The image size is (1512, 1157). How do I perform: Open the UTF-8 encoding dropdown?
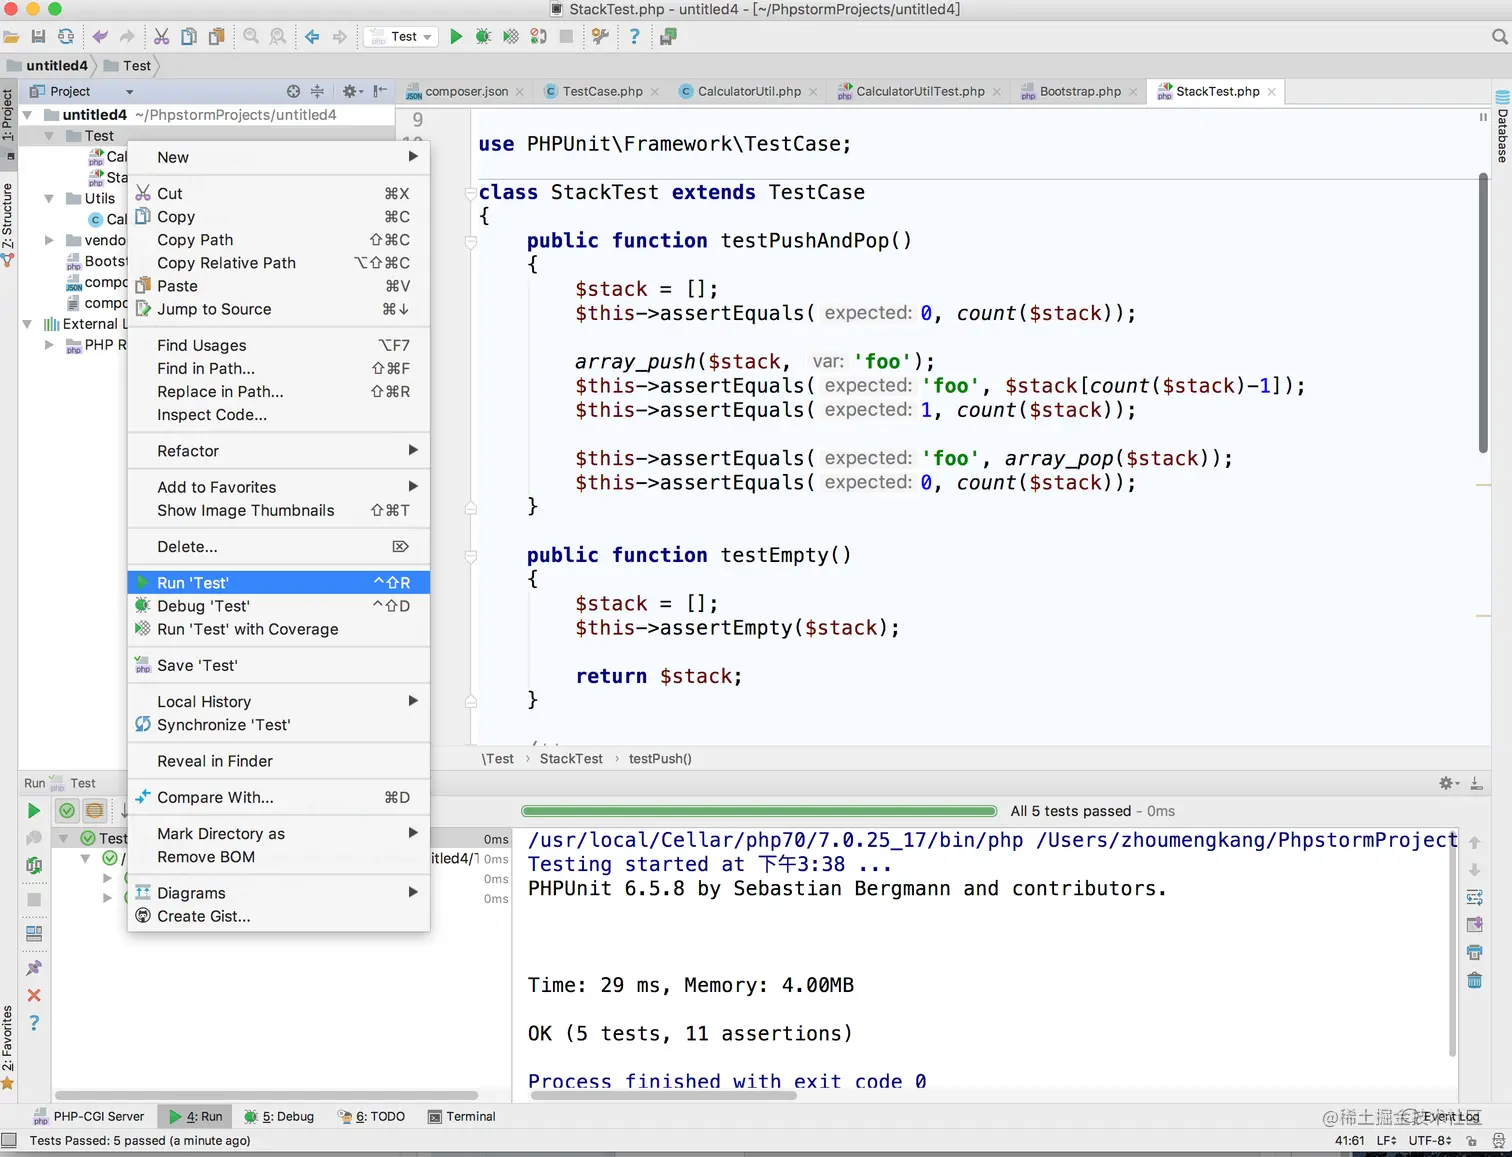point(1430,1141)
